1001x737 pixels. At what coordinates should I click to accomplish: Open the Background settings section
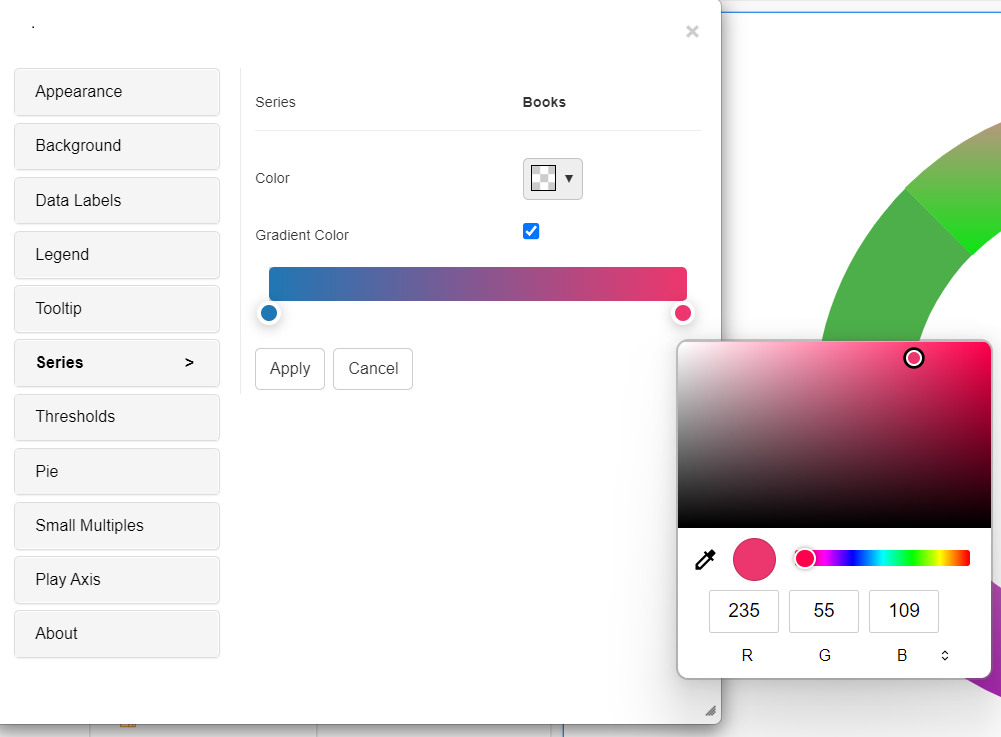(116, 146)
